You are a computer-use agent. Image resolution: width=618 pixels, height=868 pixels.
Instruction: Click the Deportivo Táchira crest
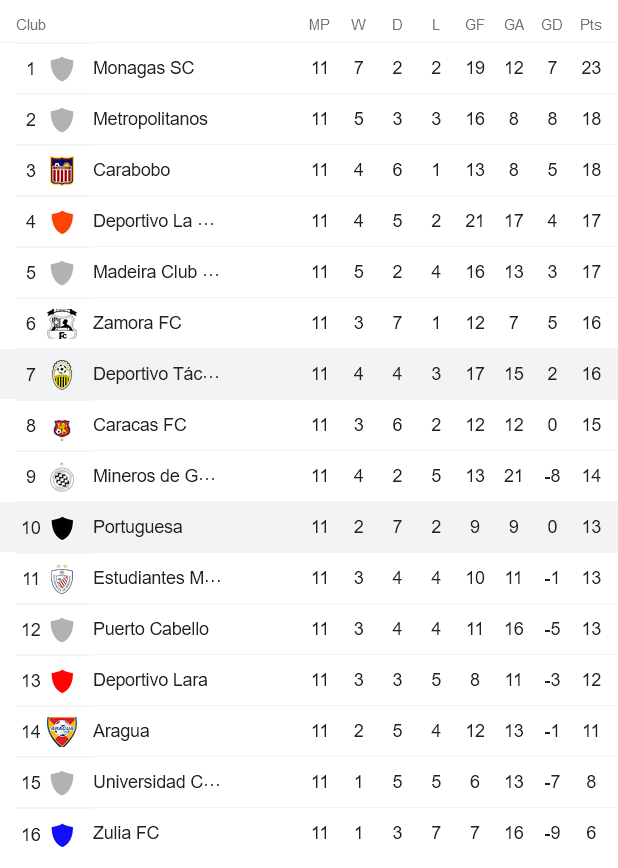(x=60, y=373)
